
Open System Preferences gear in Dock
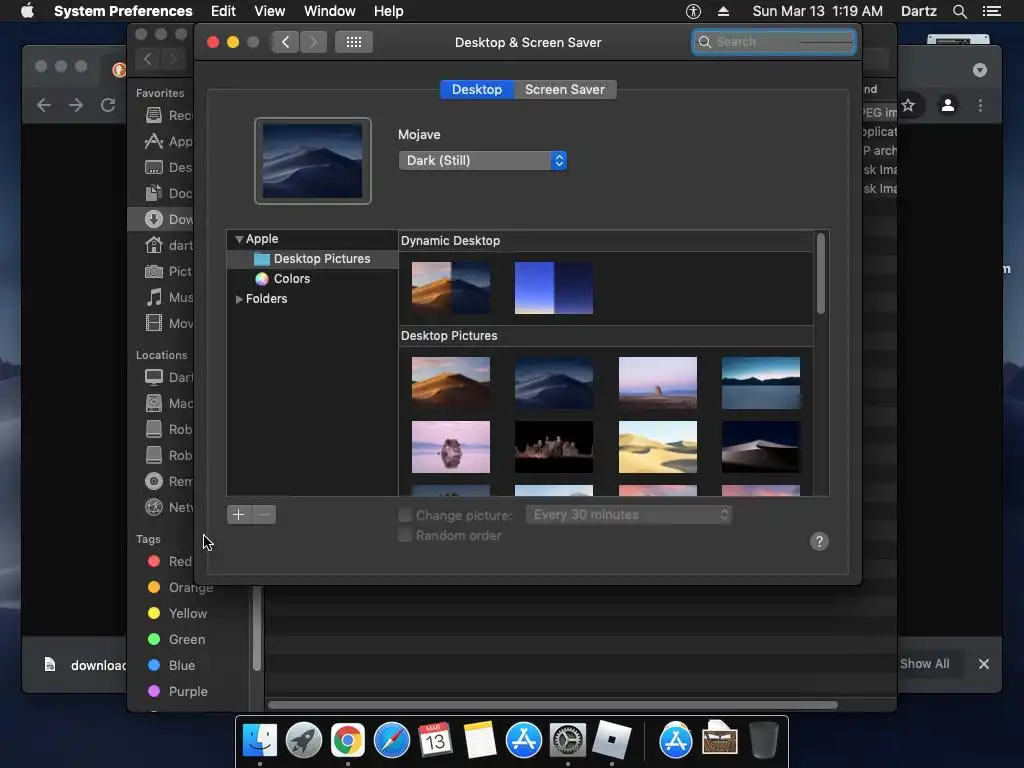(568, 740)
